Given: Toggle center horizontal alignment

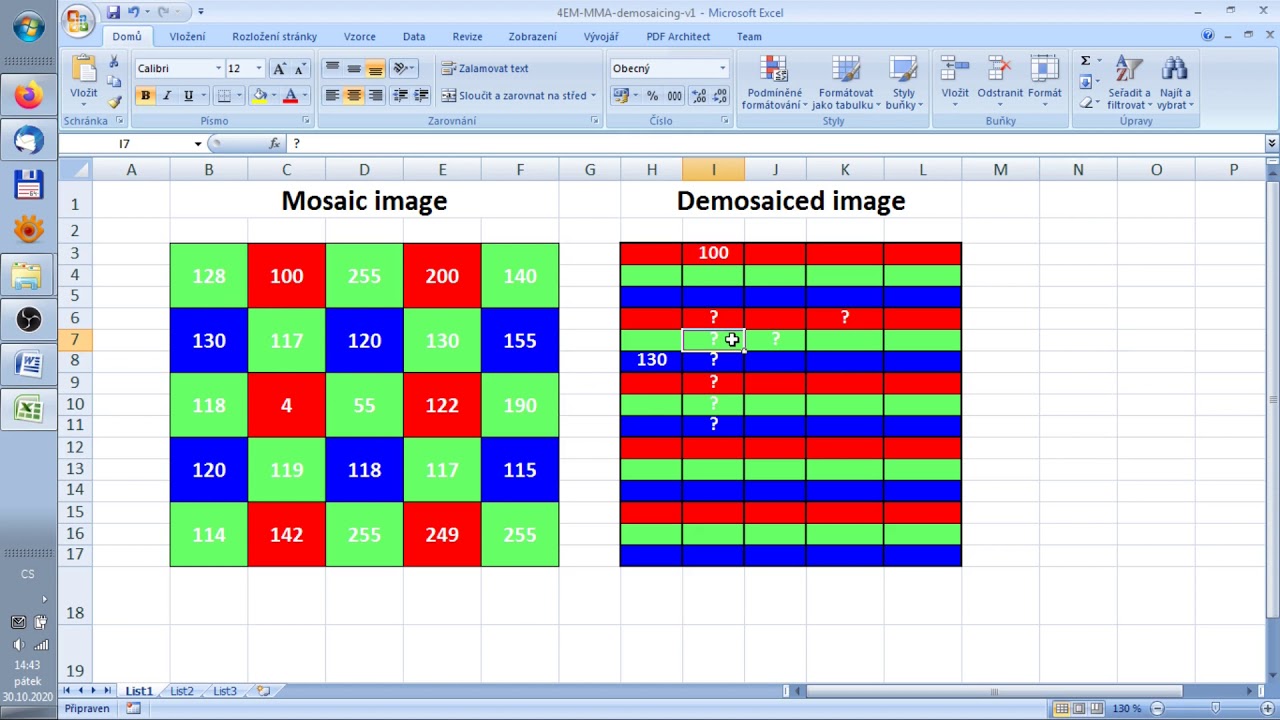Looking at the screenshot, I should pyautogui.click(x=353, y=96).
